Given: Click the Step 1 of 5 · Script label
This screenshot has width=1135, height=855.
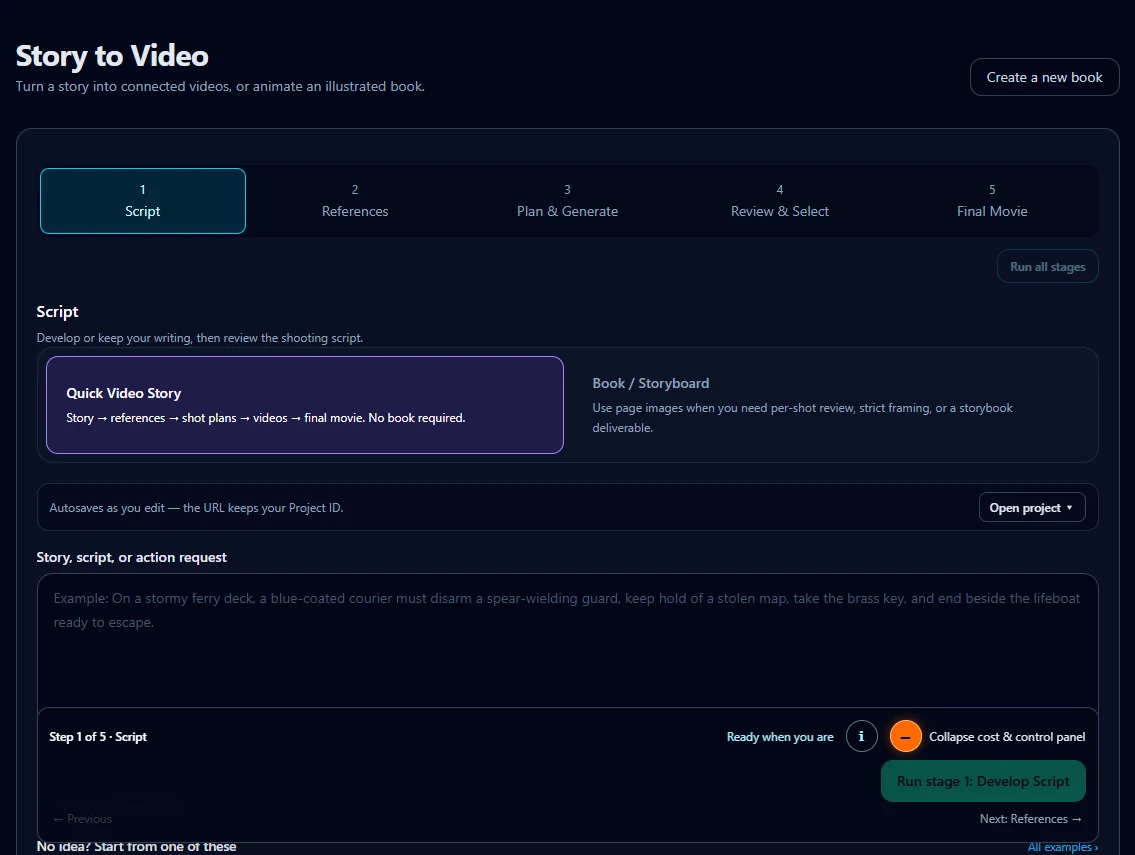Looking at the screenshot, I should [98, 736].
